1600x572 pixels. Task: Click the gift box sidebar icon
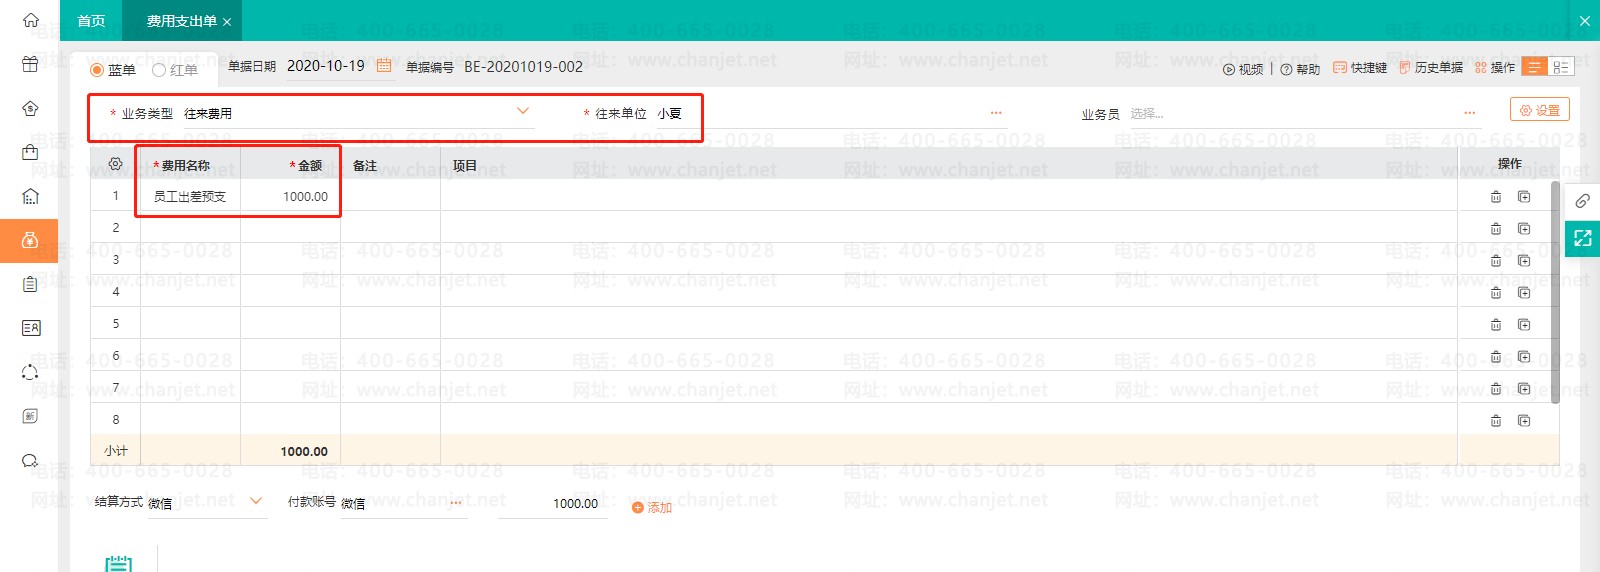[30, 64]
